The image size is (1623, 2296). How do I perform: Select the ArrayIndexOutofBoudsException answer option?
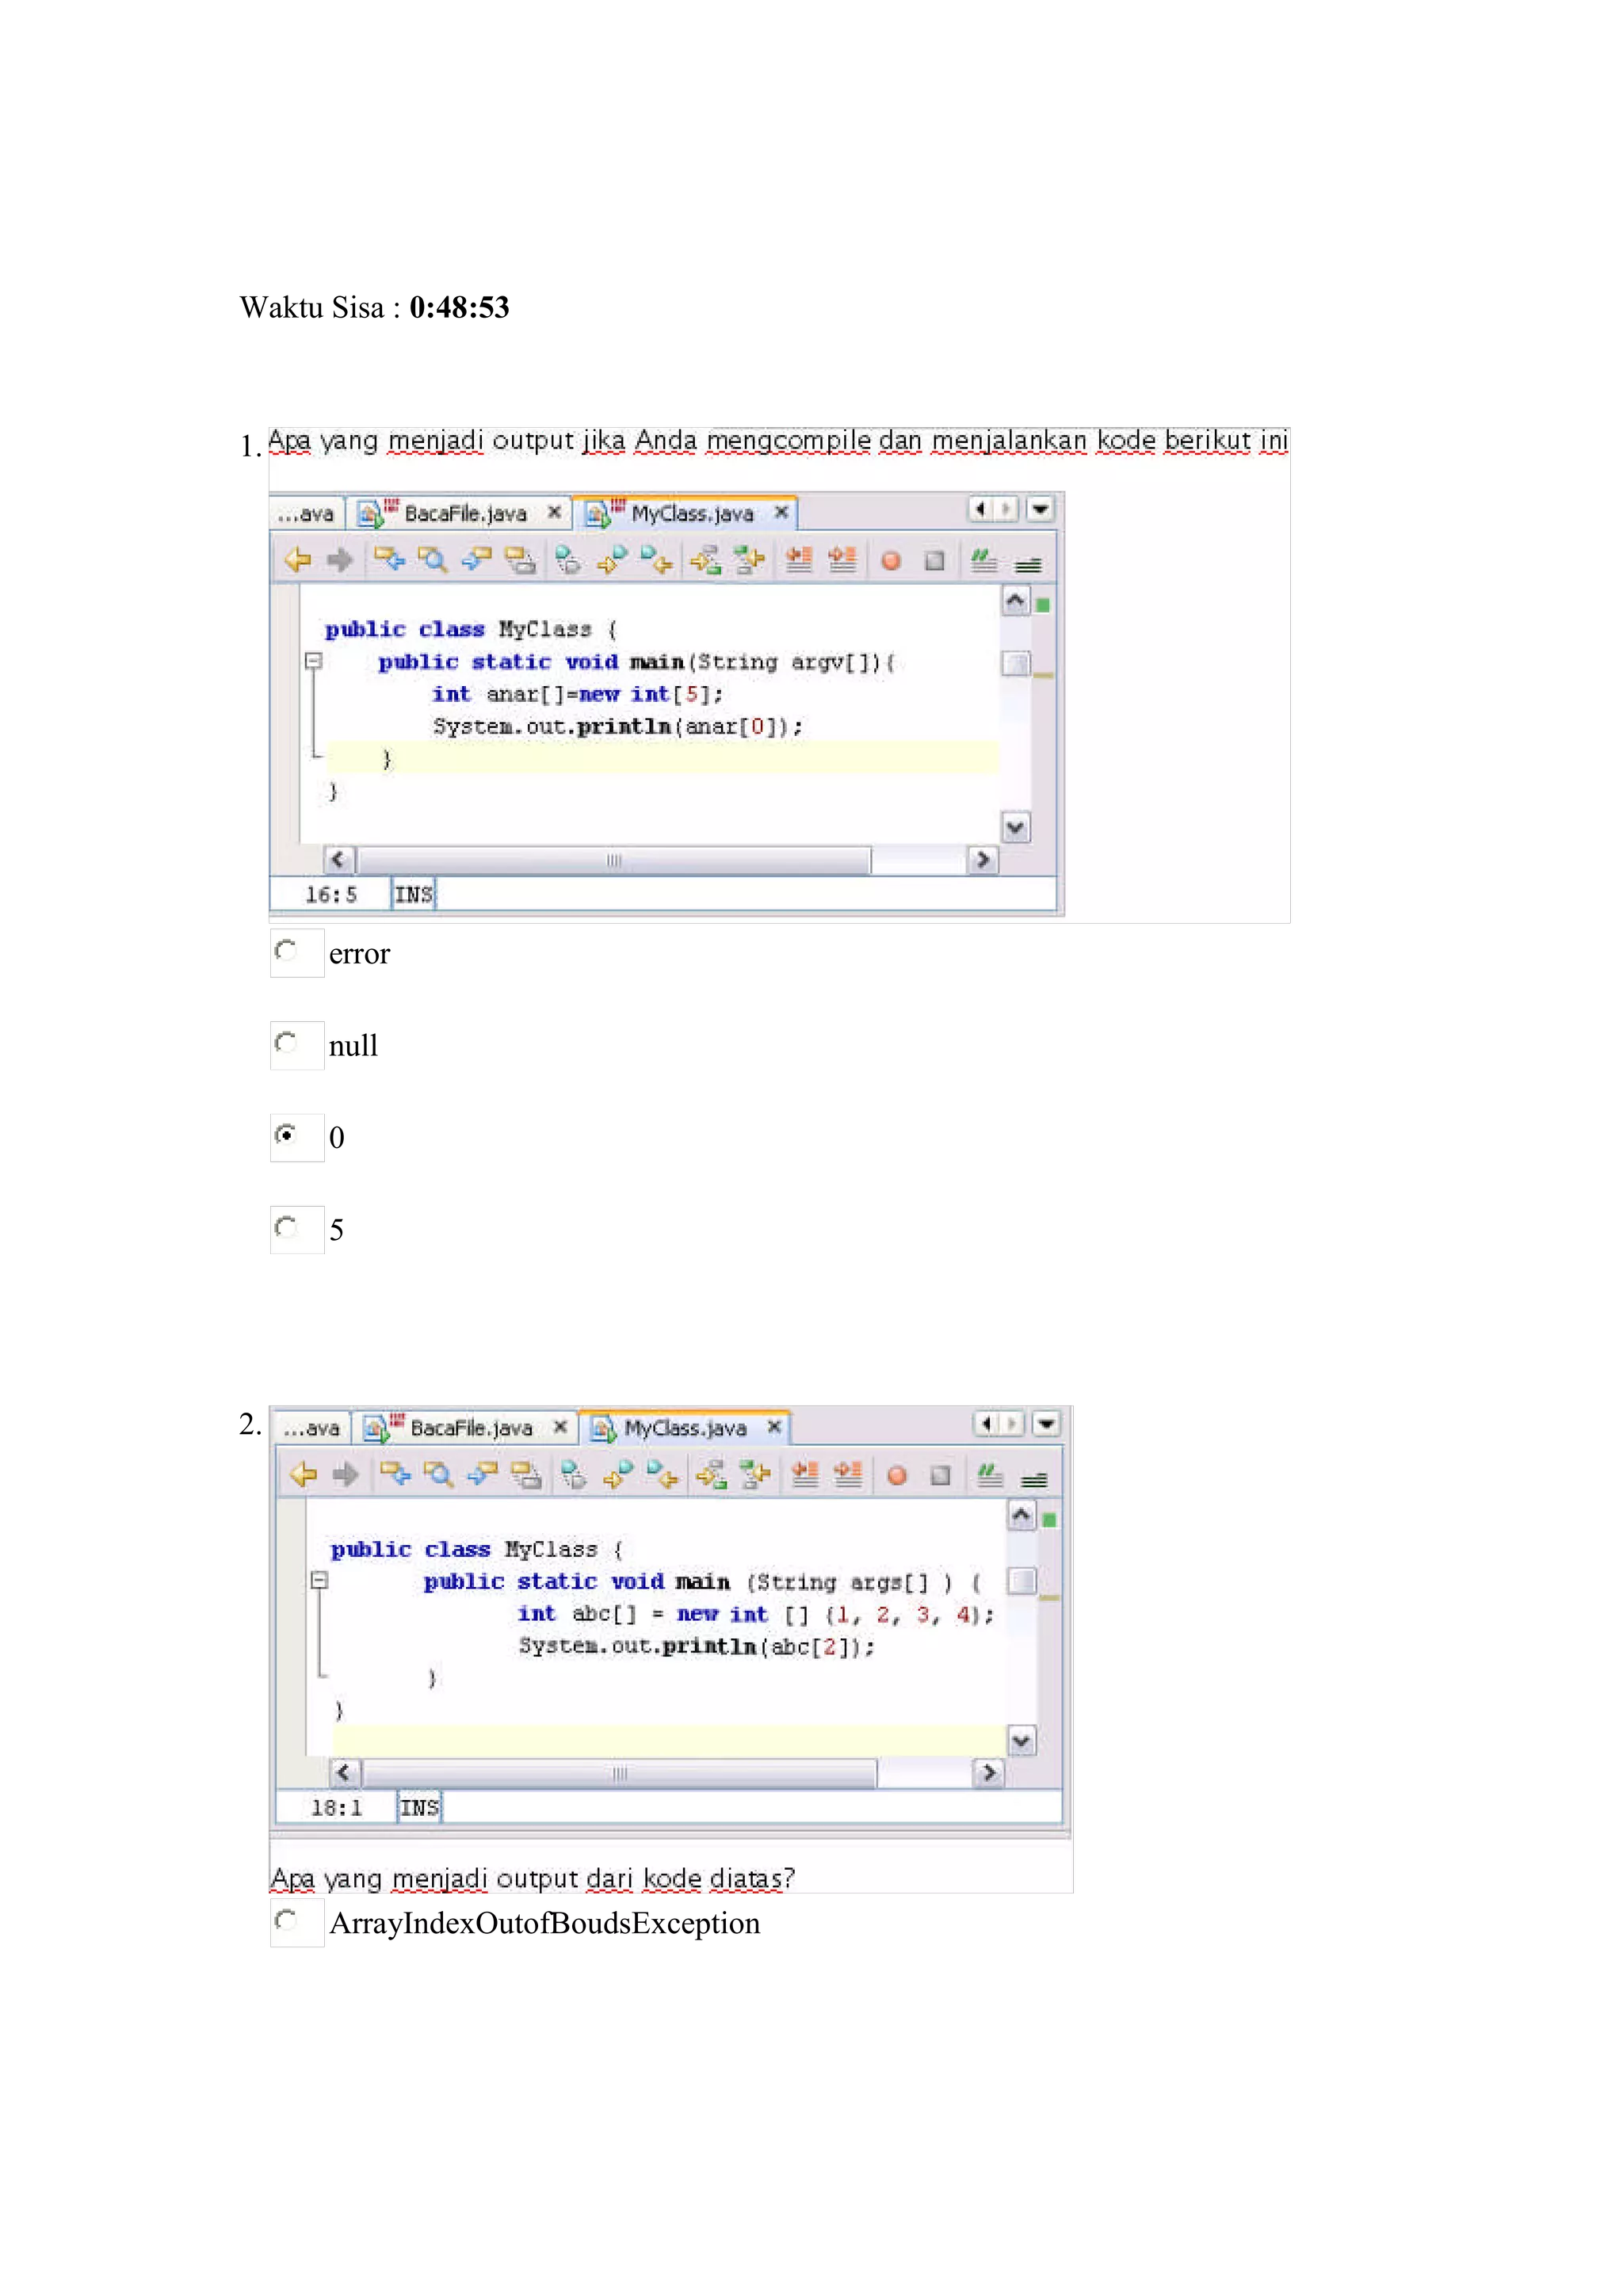click(286, 1920)
